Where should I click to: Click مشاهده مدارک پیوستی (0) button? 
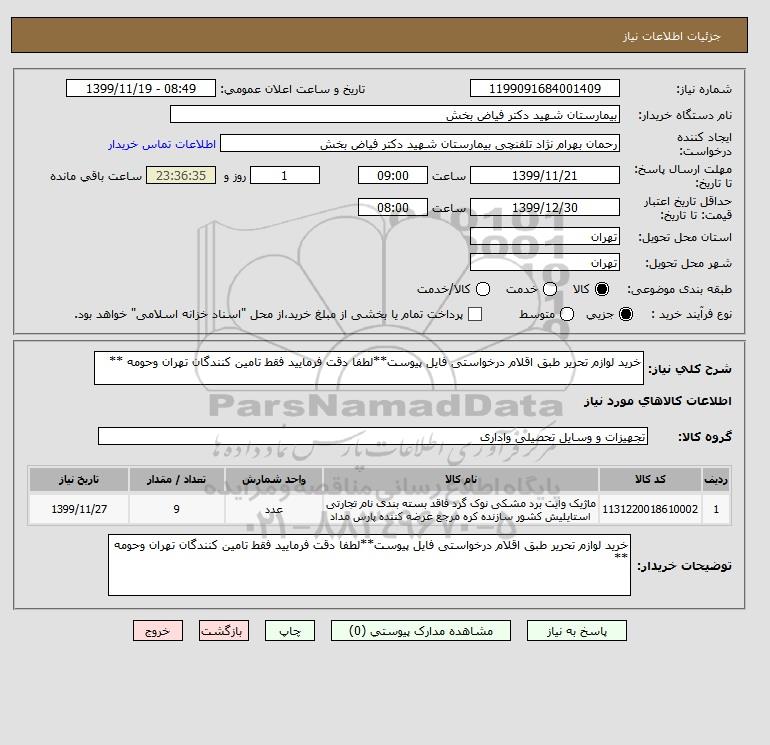point(421,631)
